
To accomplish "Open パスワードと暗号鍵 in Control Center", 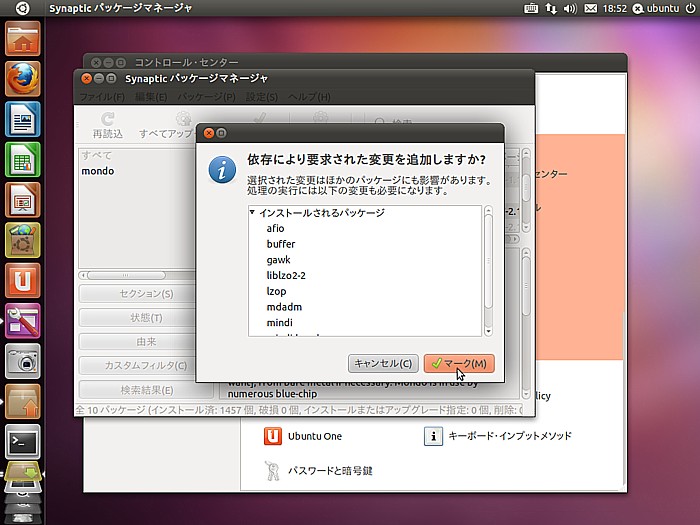I will tap(318, 471).
